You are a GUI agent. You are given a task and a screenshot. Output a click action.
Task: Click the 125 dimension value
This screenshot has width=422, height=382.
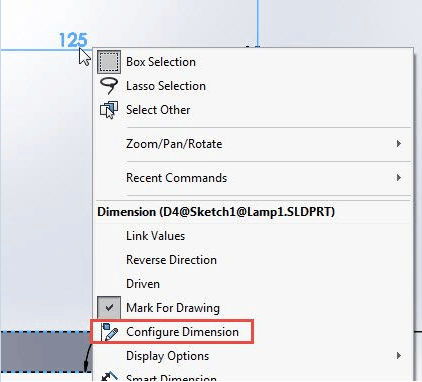coord(73,40)
